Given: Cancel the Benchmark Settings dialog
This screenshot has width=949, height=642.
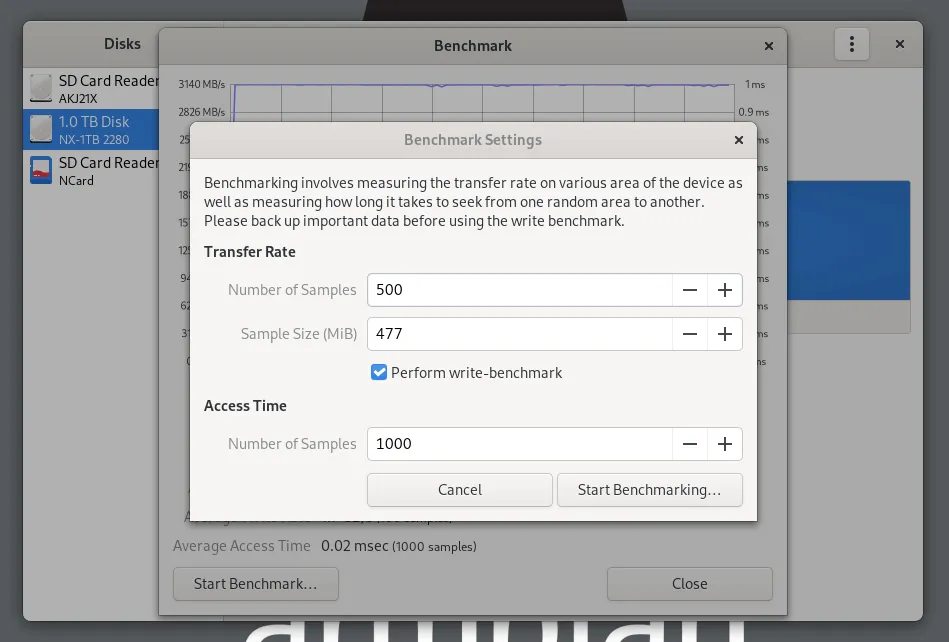Looking at the screenshot, I should (459, 490).
